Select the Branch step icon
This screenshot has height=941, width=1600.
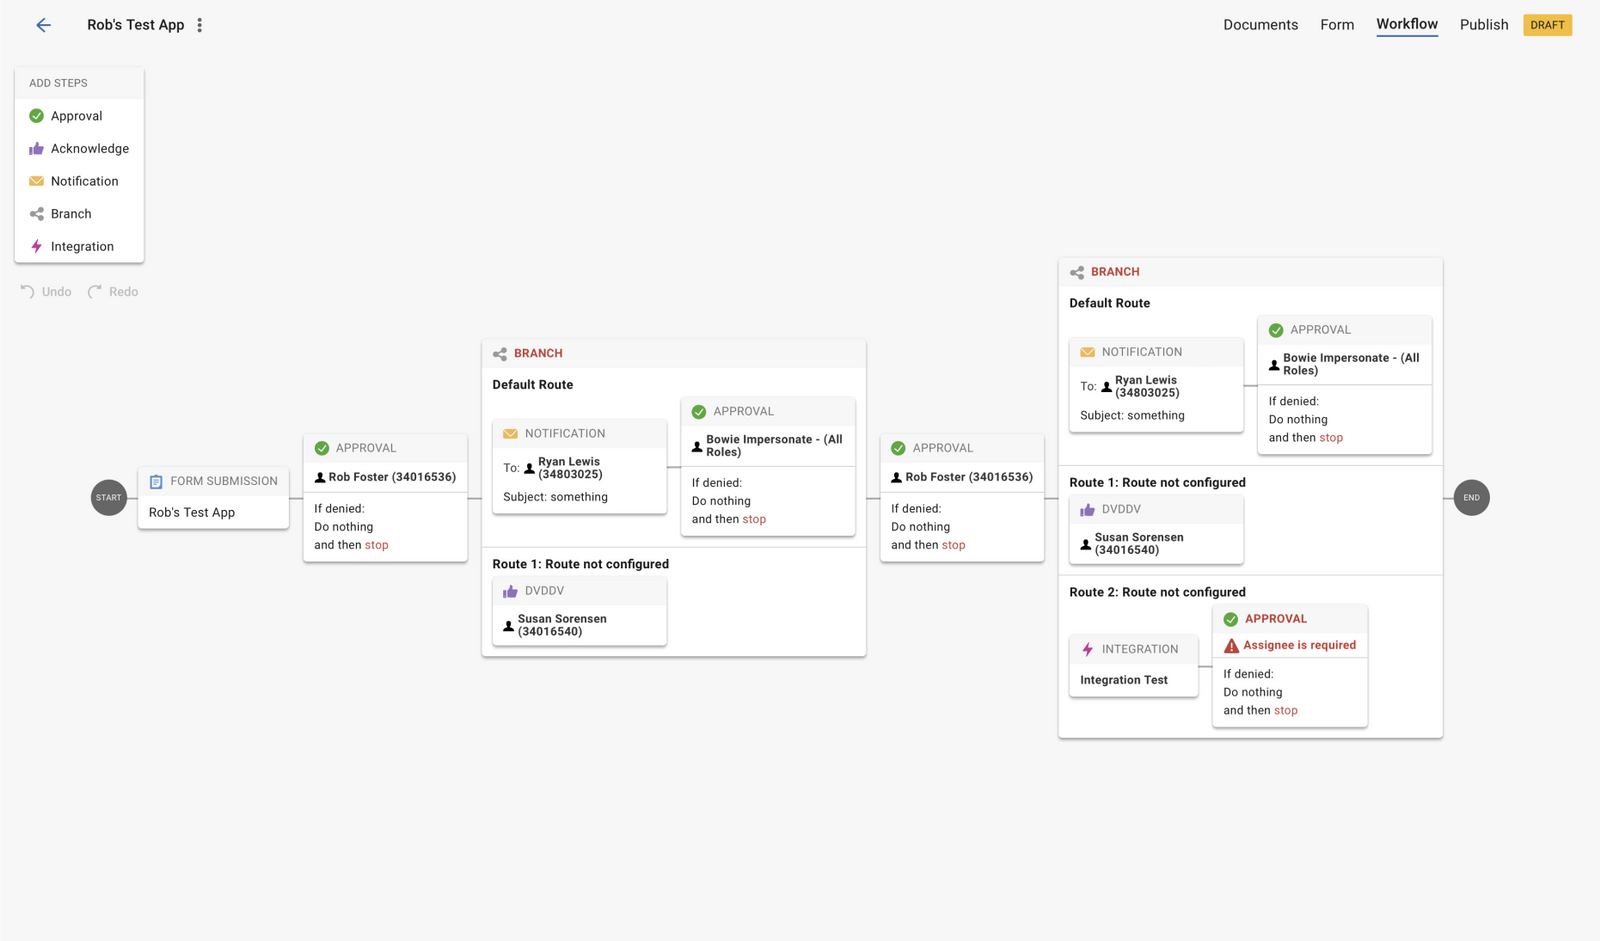(x=36, y=213)
